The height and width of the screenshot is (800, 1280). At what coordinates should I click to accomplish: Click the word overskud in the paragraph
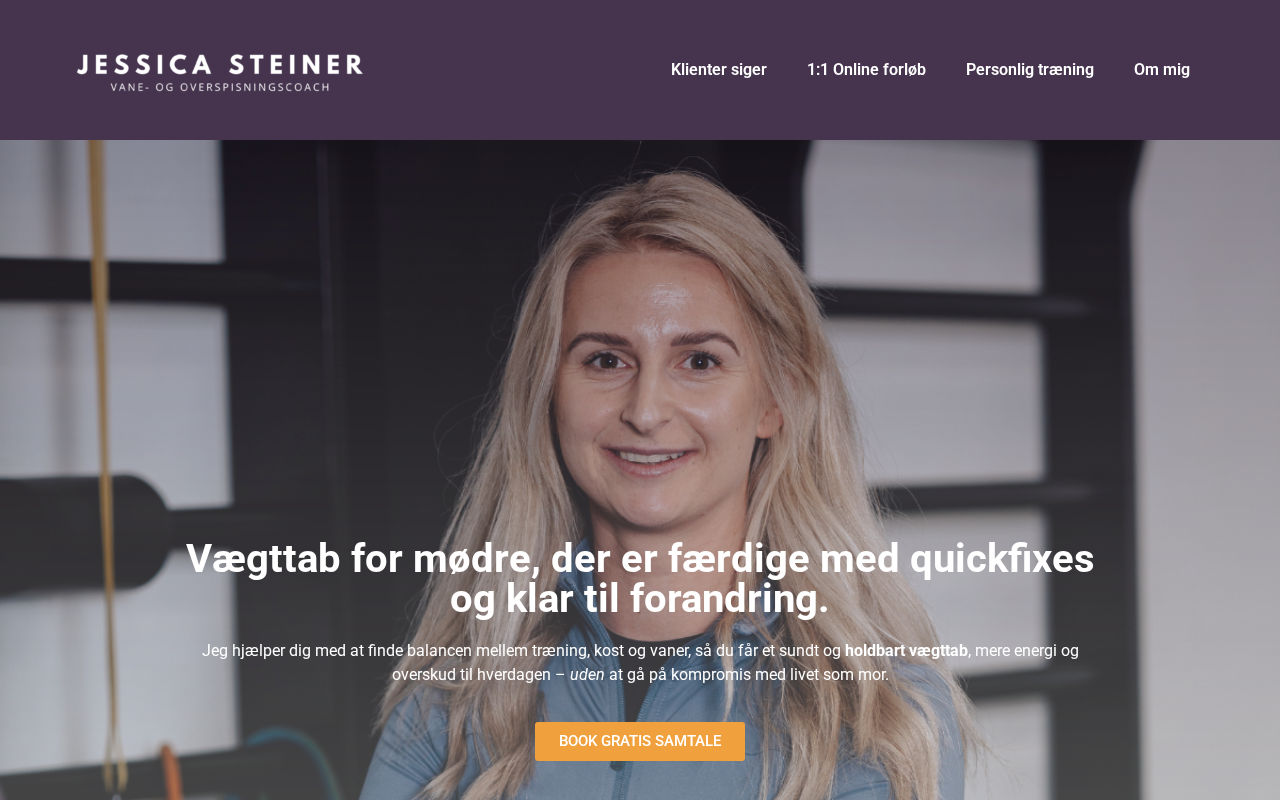424,675
